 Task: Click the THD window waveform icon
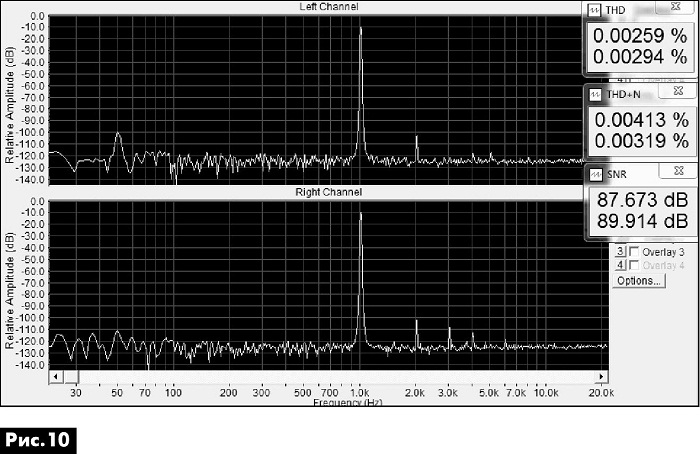click(595, 10)
